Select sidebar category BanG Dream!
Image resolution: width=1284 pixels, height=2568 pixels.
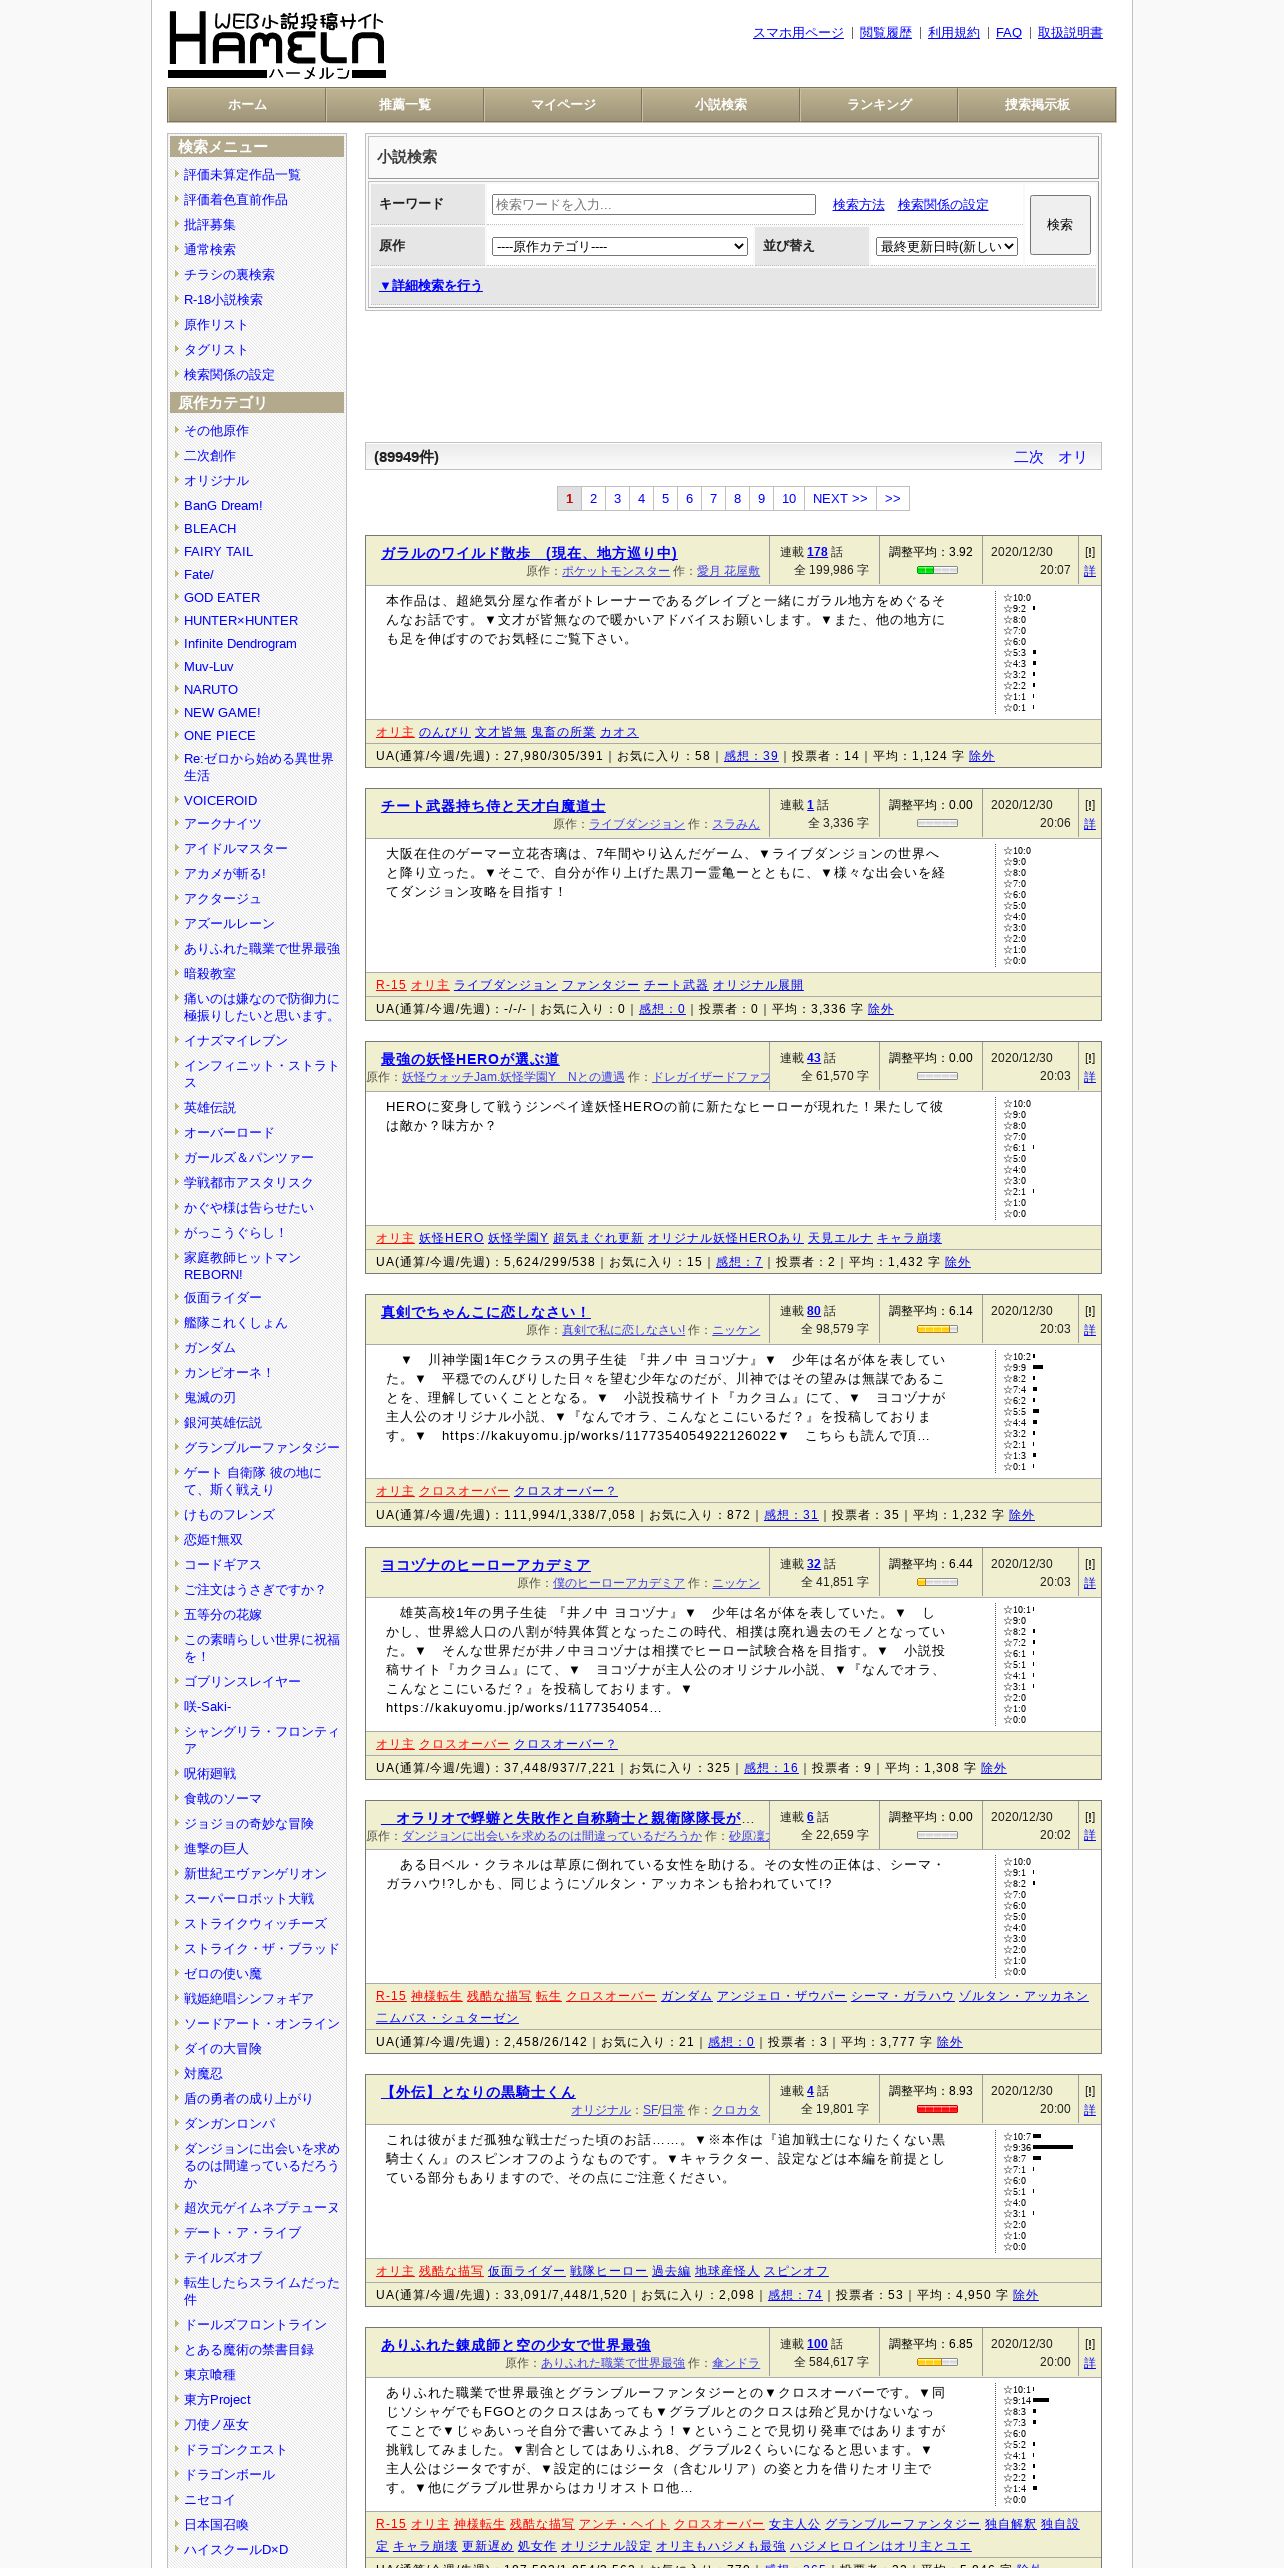pyautogui.click(x=223, y=506)
